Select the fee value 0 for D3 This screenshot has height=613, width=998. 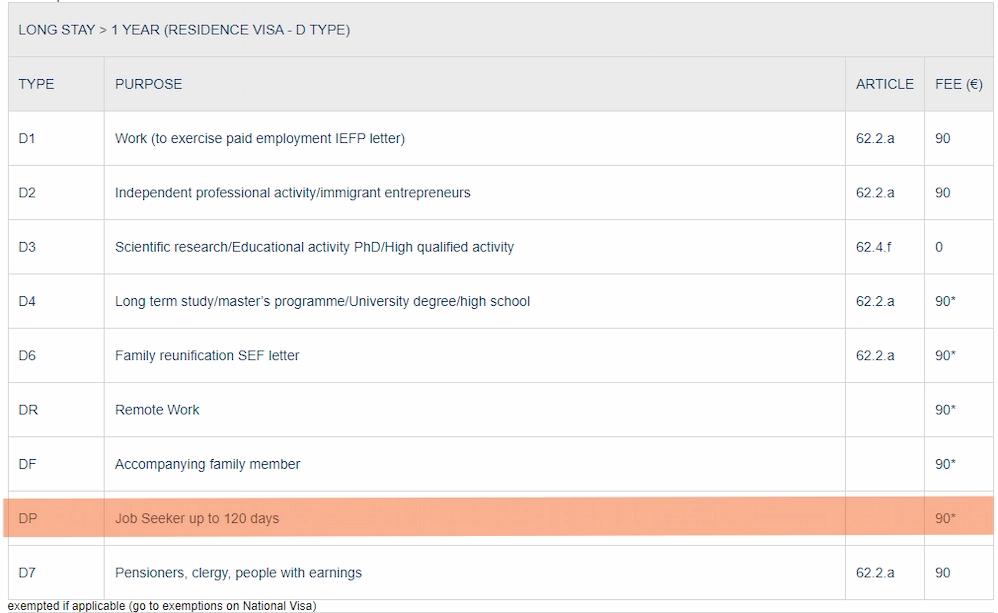pyautogui.click(x=939, y=247)
